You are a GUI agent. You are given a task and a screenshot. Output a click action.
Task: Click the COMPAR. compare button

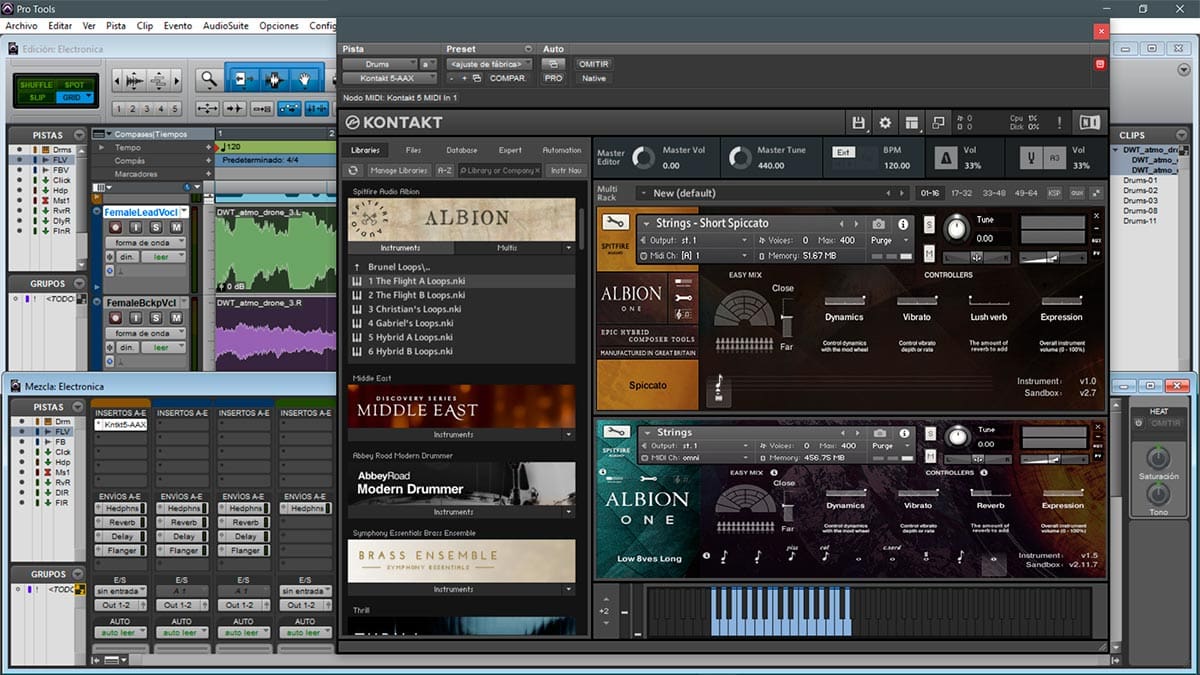pyautogui.click(x=508, y=78)
